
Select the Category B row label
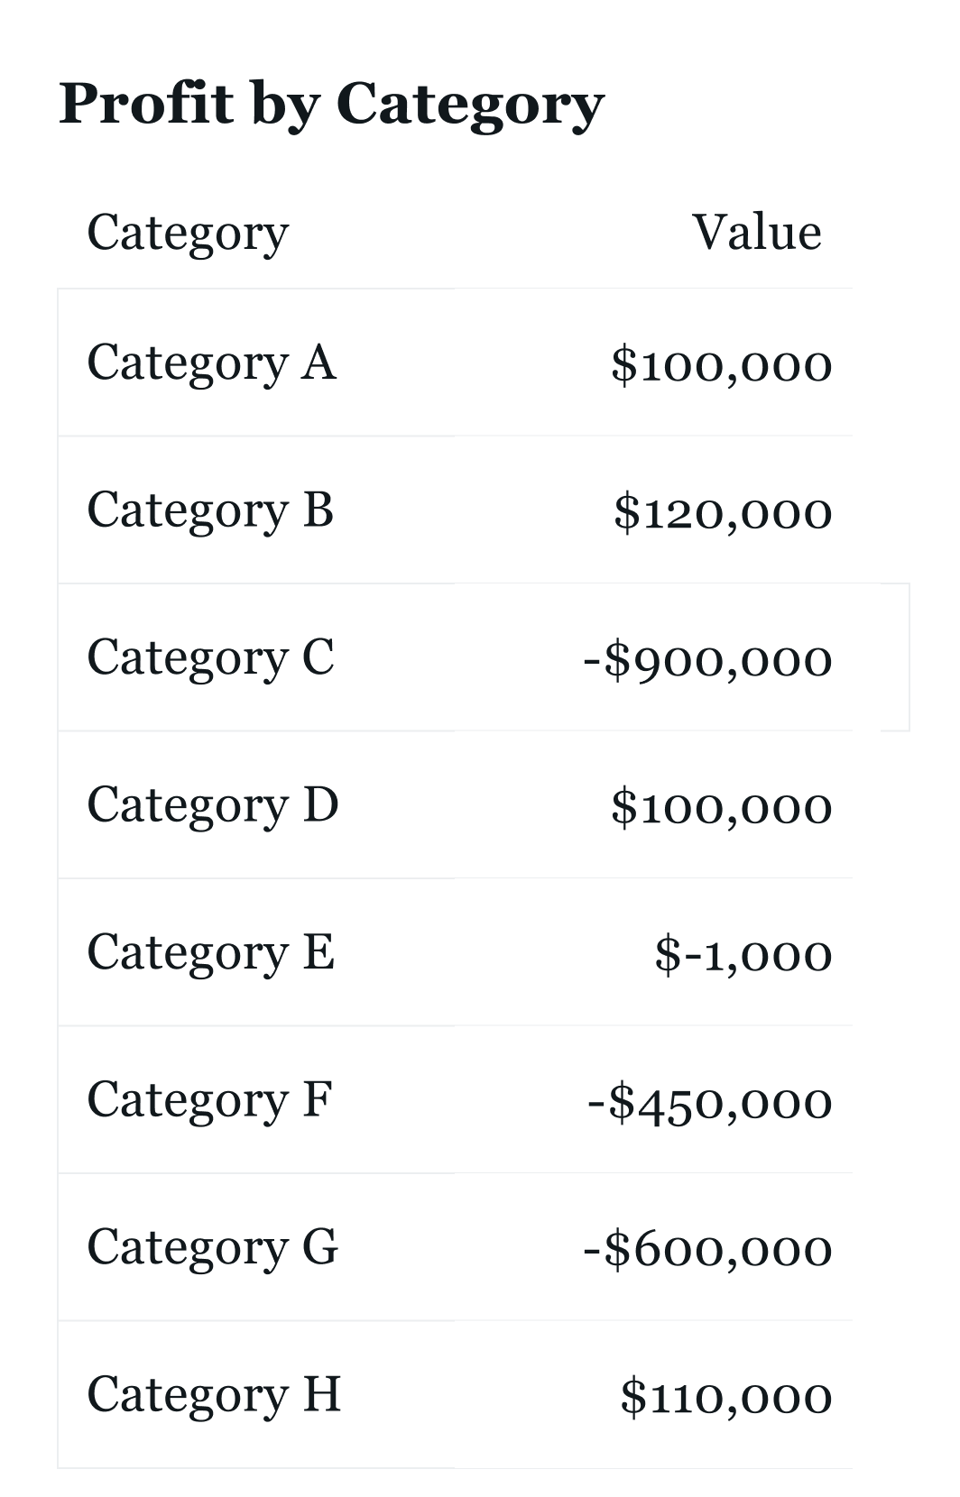coord(210,510)
